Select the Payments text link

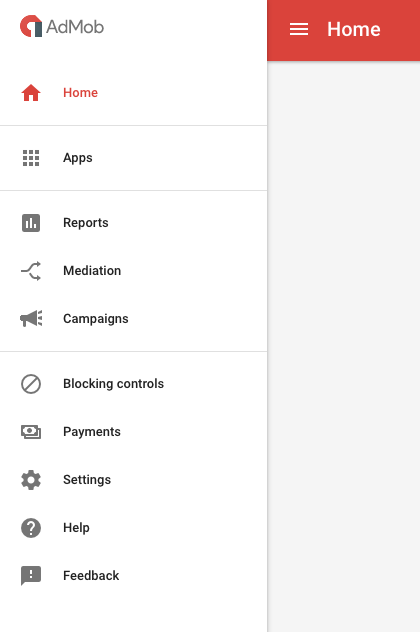pyautogui.click(x=92, y=432)
